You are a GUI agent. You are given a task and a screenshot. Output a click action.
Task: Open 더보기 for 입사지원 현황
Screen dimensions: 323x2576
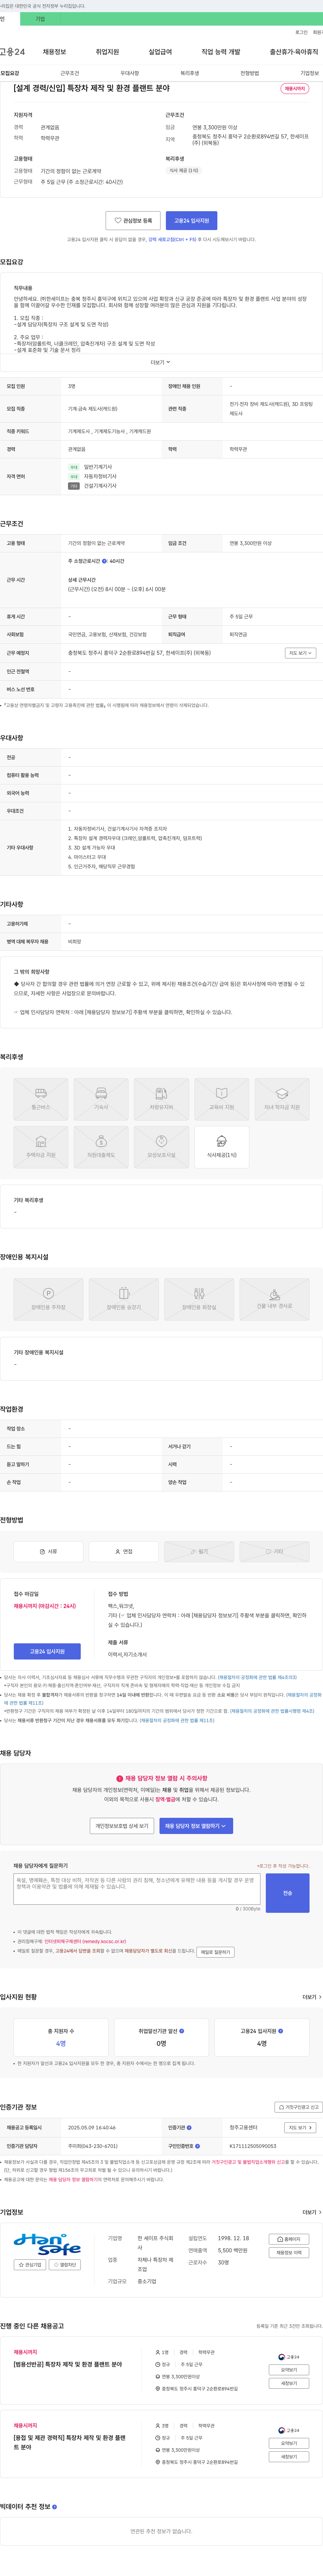[312, 1997]
